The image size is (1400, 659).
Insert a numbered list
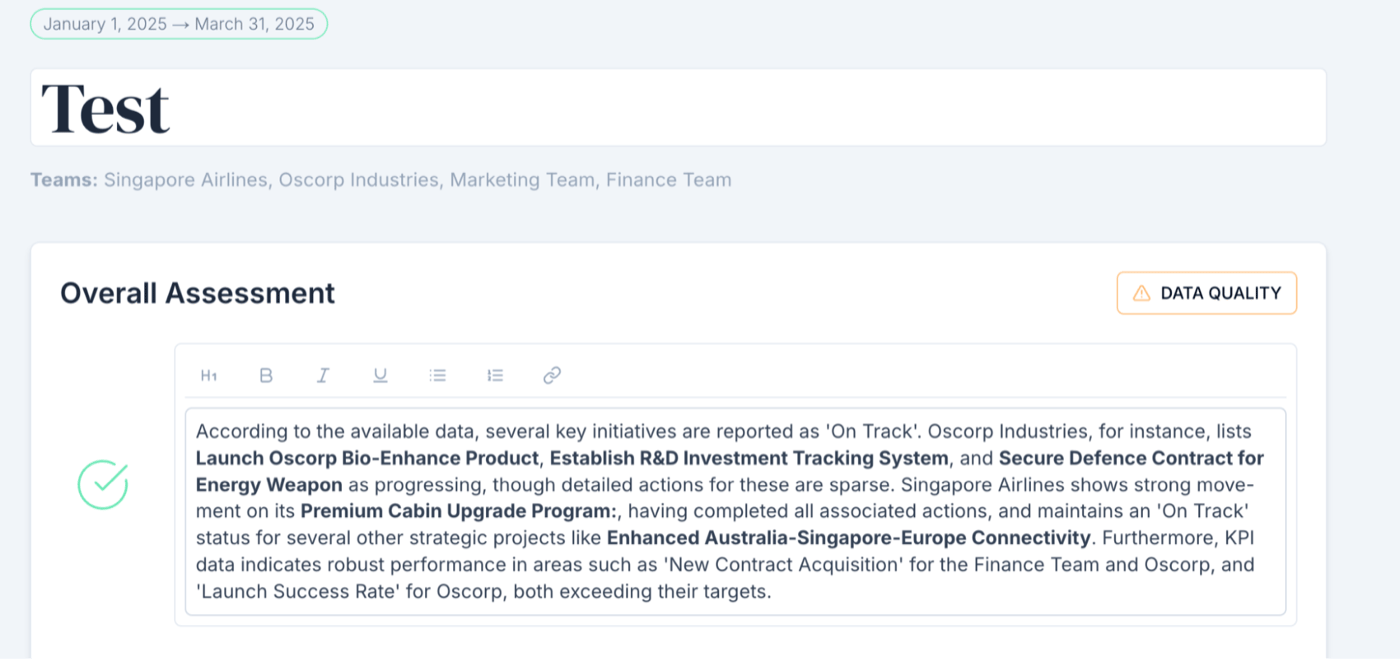tap(495, 375)
